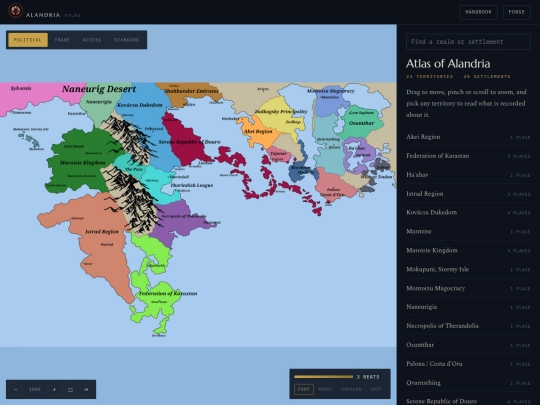Open the Handbook
The width and height of the screenshot is (540, 405).
click(478, 12)
